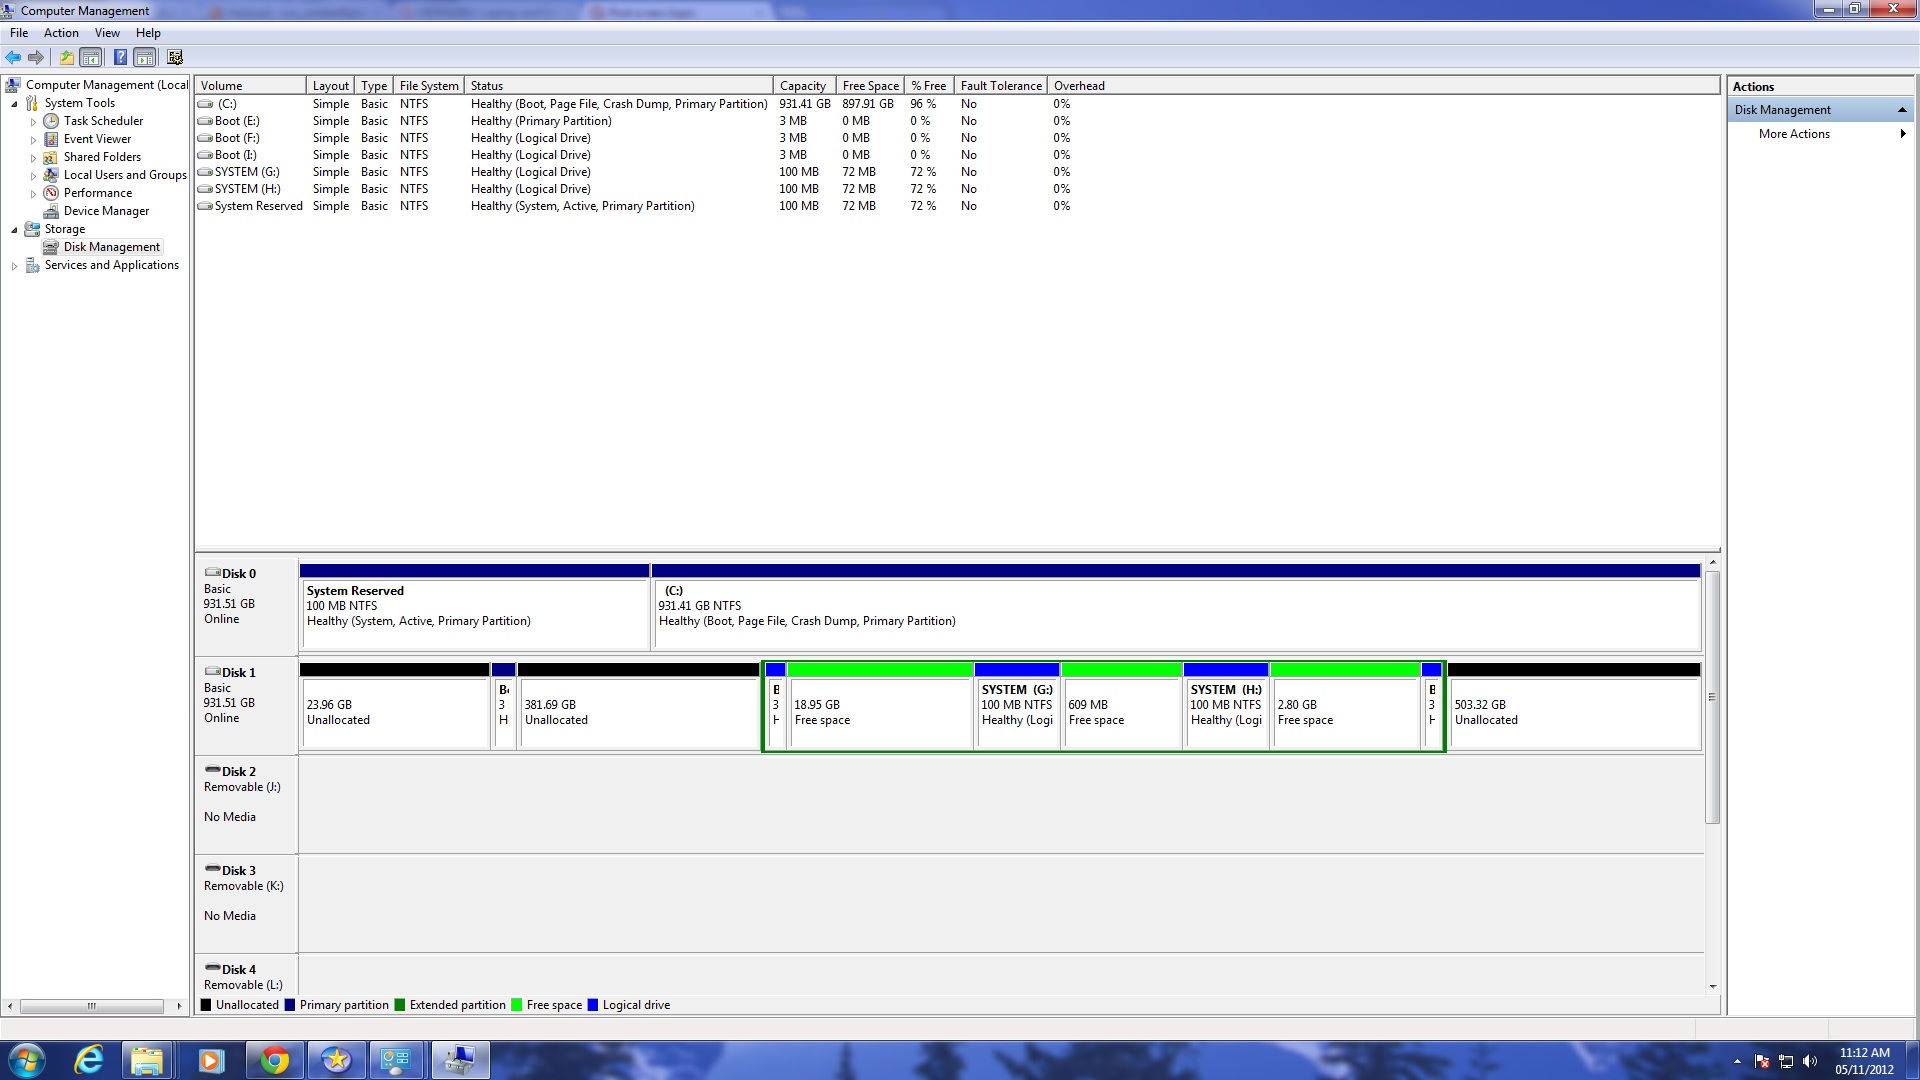Select the 381.69 GB Unallocated block
The image size is (1920, 1080).
coord(638,707)
